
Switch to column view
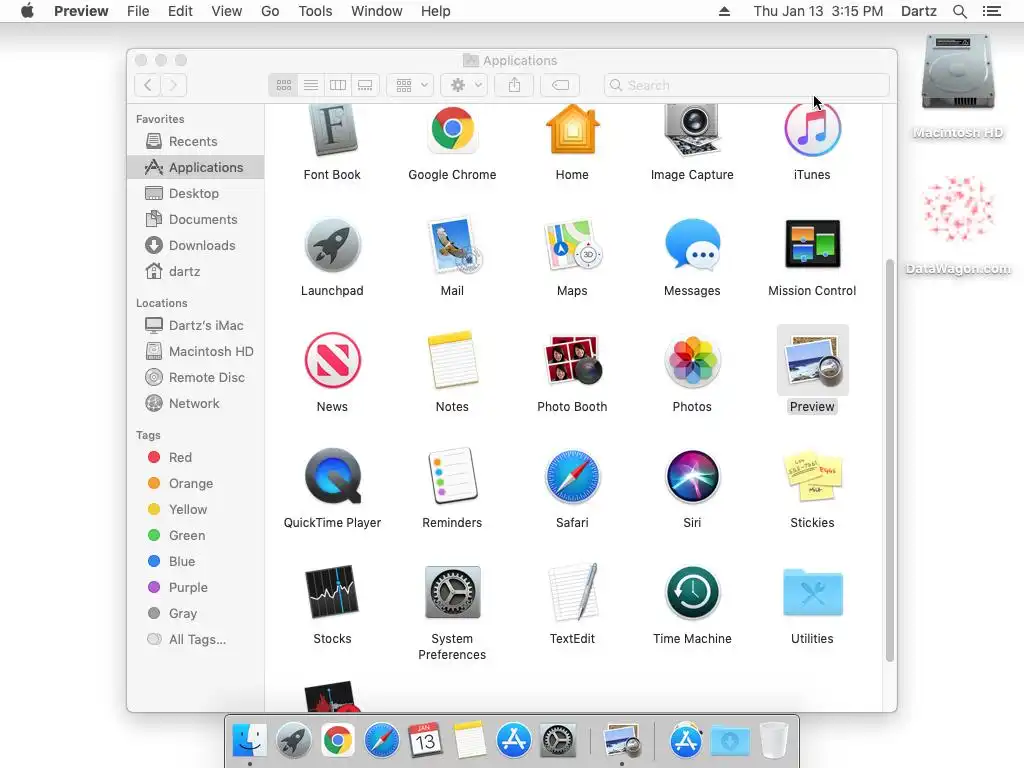point(338,85)
